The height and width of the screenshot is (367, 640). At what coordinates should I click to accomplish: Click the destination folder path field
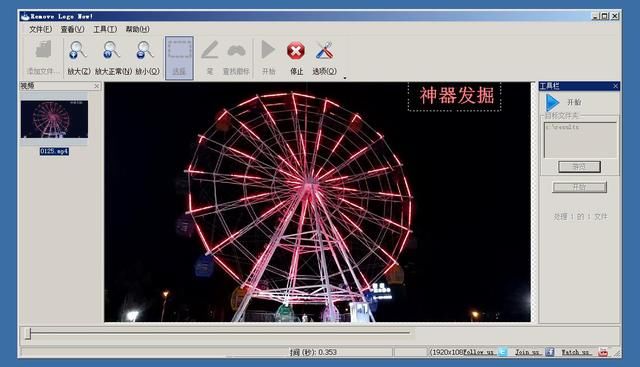click(x=580, y=140)
